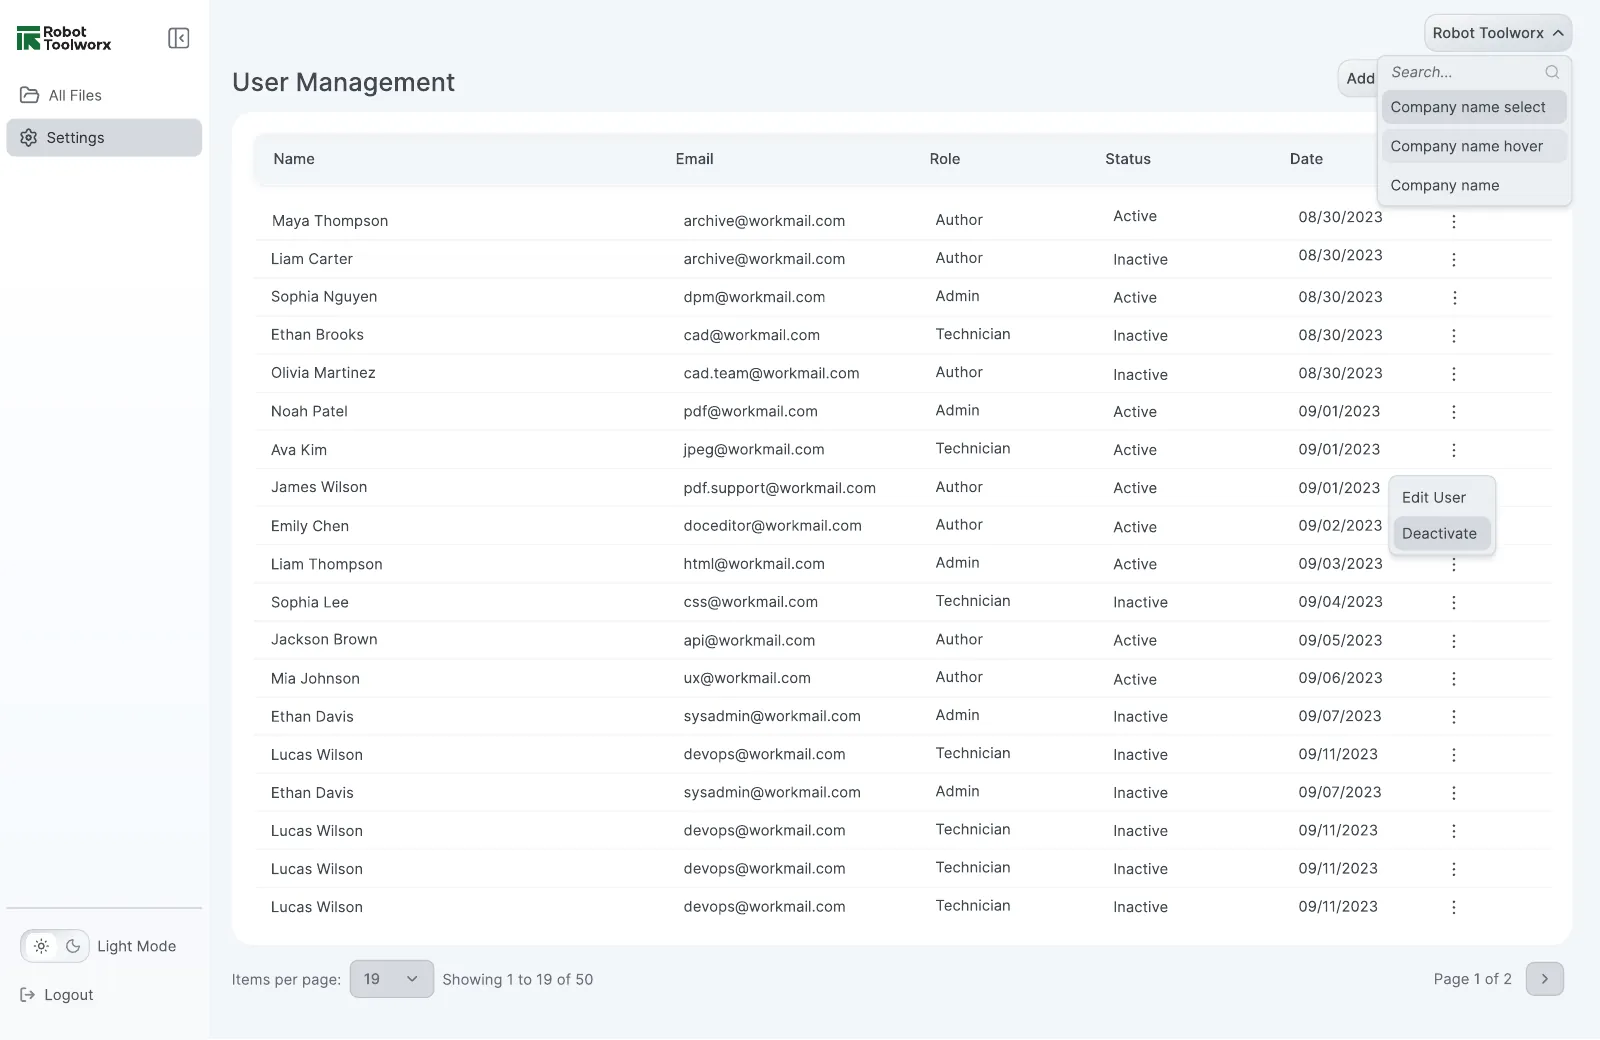Click the Robot Toolworx logo
The width and height of the screenshot is (1600, 1040).
coord(64,38)
